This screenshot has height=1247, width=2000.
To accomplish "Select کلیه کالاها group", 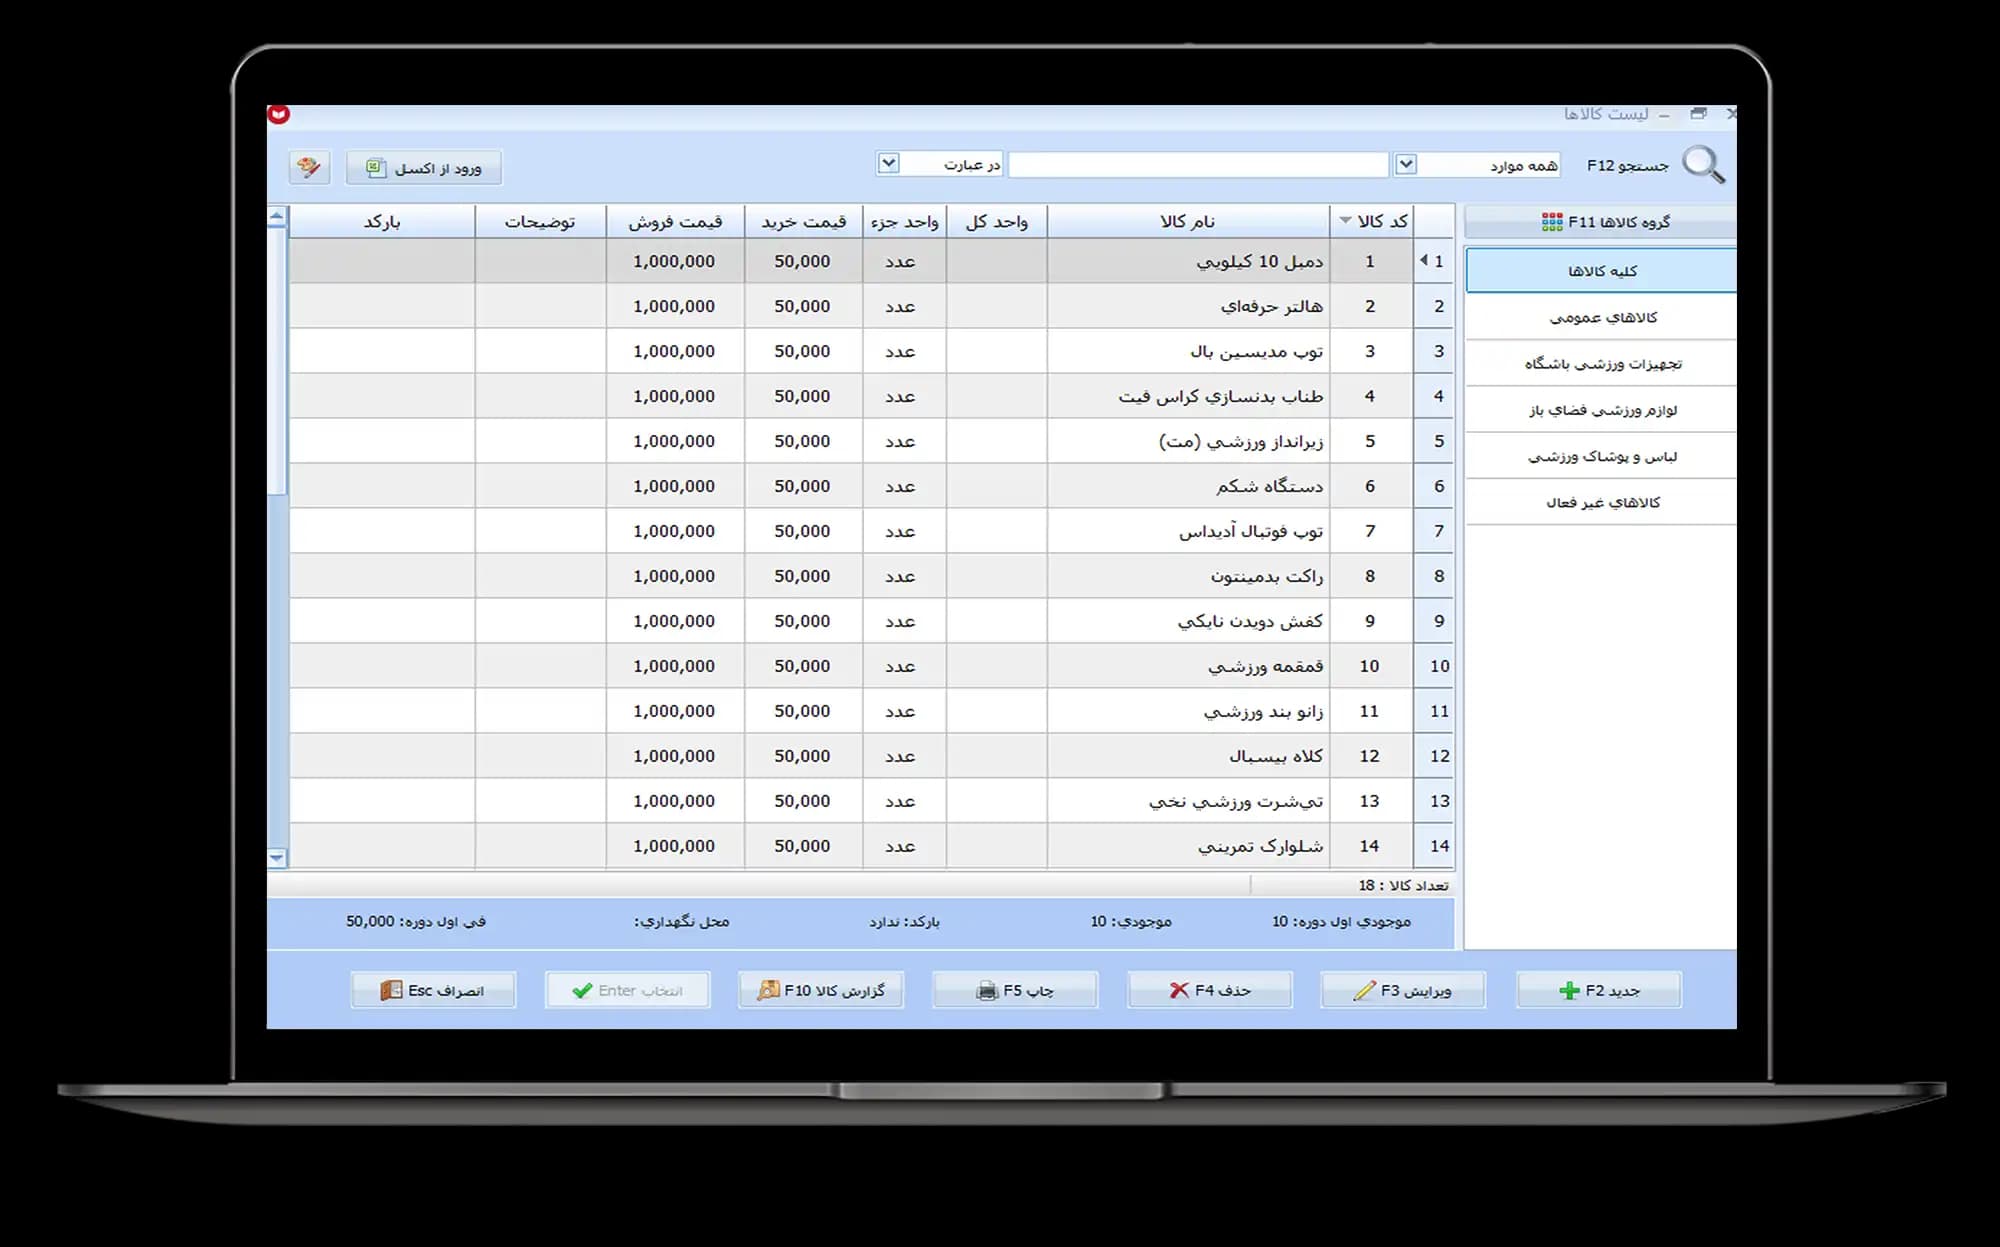I will (x=1601, y=271).
